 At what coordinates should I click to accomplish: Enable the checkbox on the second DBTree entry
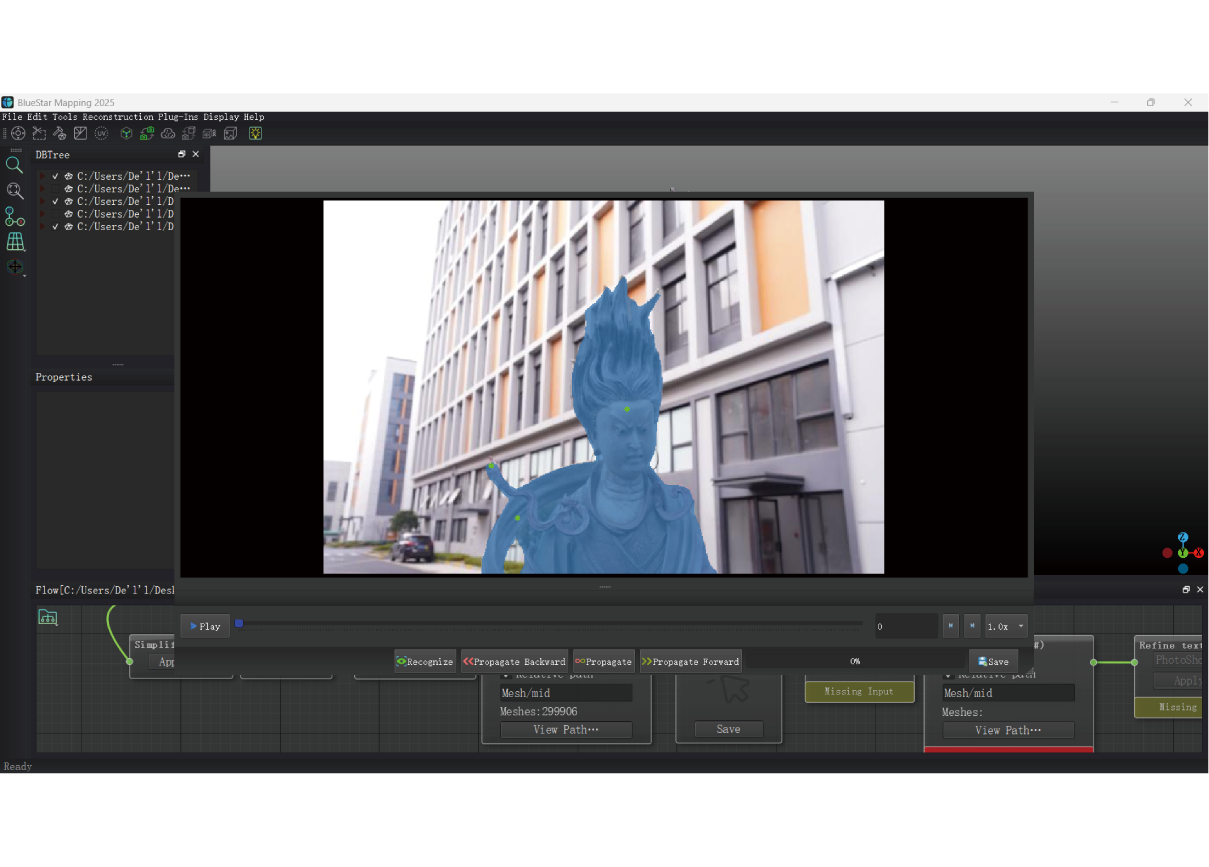point(55,189)
